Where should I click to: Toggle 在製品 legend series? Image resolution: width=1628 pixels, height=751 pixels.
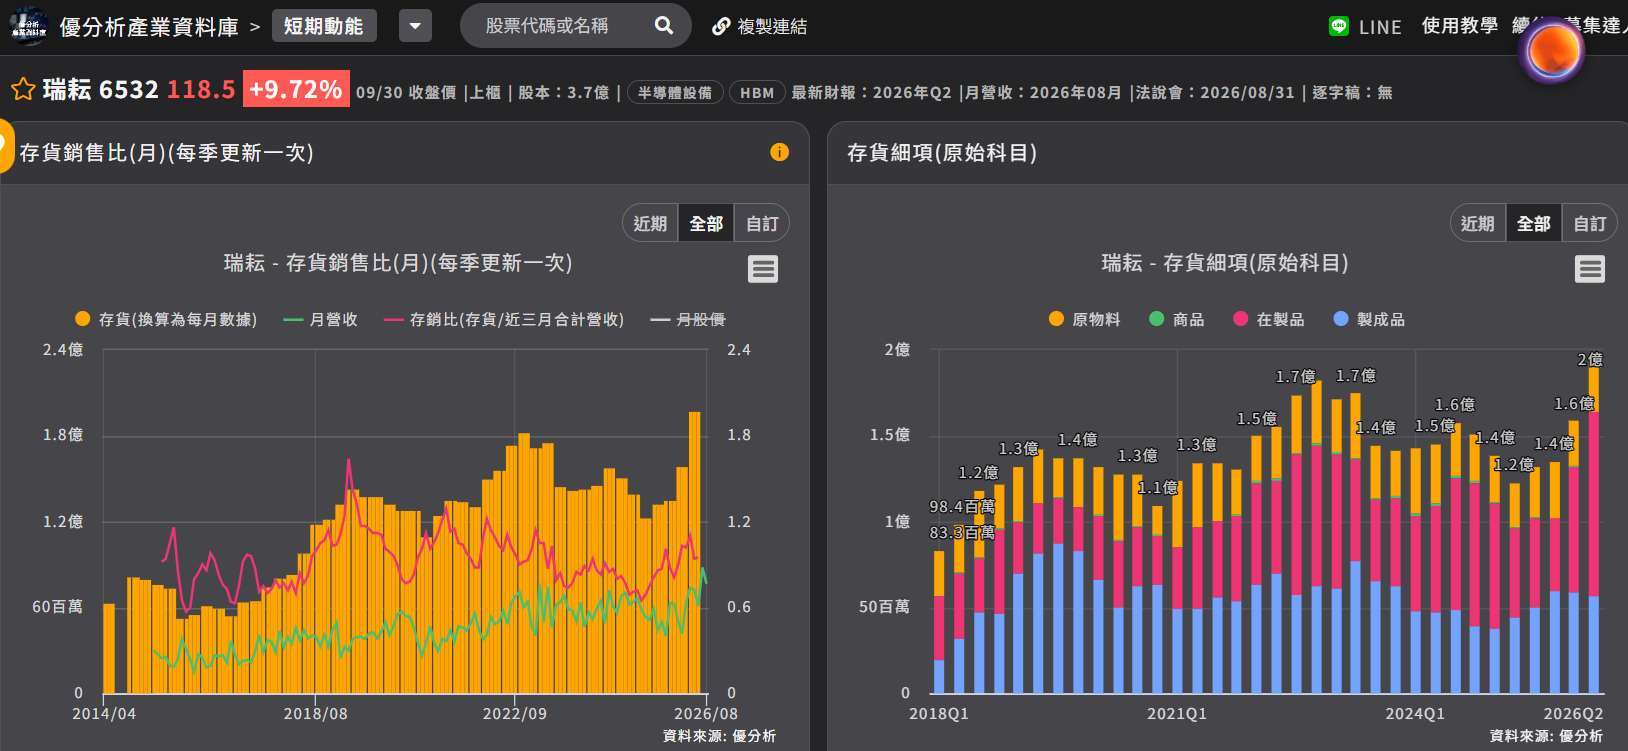click(x=1269, y=319)
